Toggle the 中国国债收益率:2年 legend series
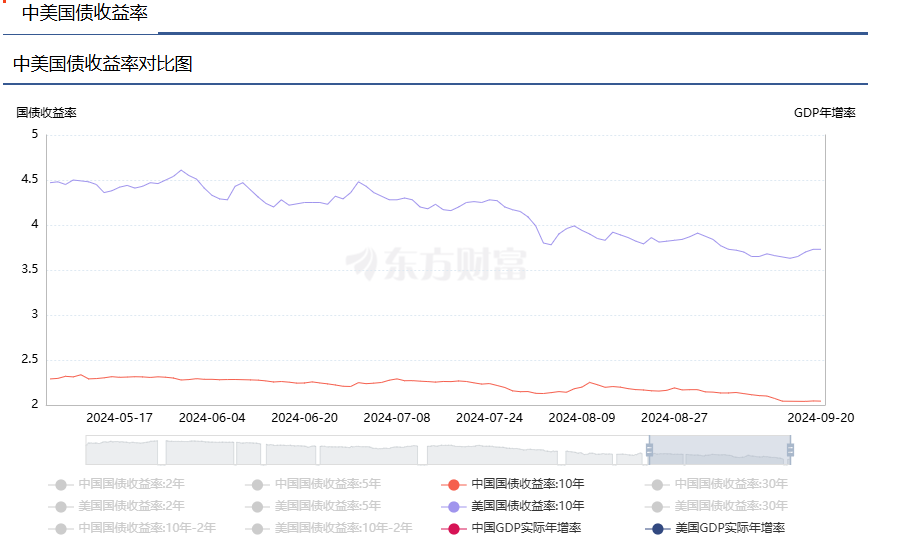Screen dimensions: 901x546 117,484
